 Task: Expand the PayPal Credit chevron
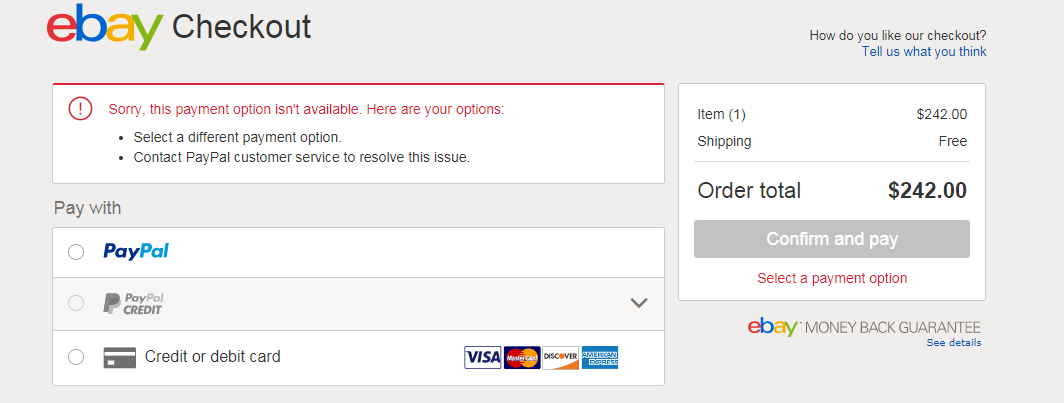pos(639,303)
